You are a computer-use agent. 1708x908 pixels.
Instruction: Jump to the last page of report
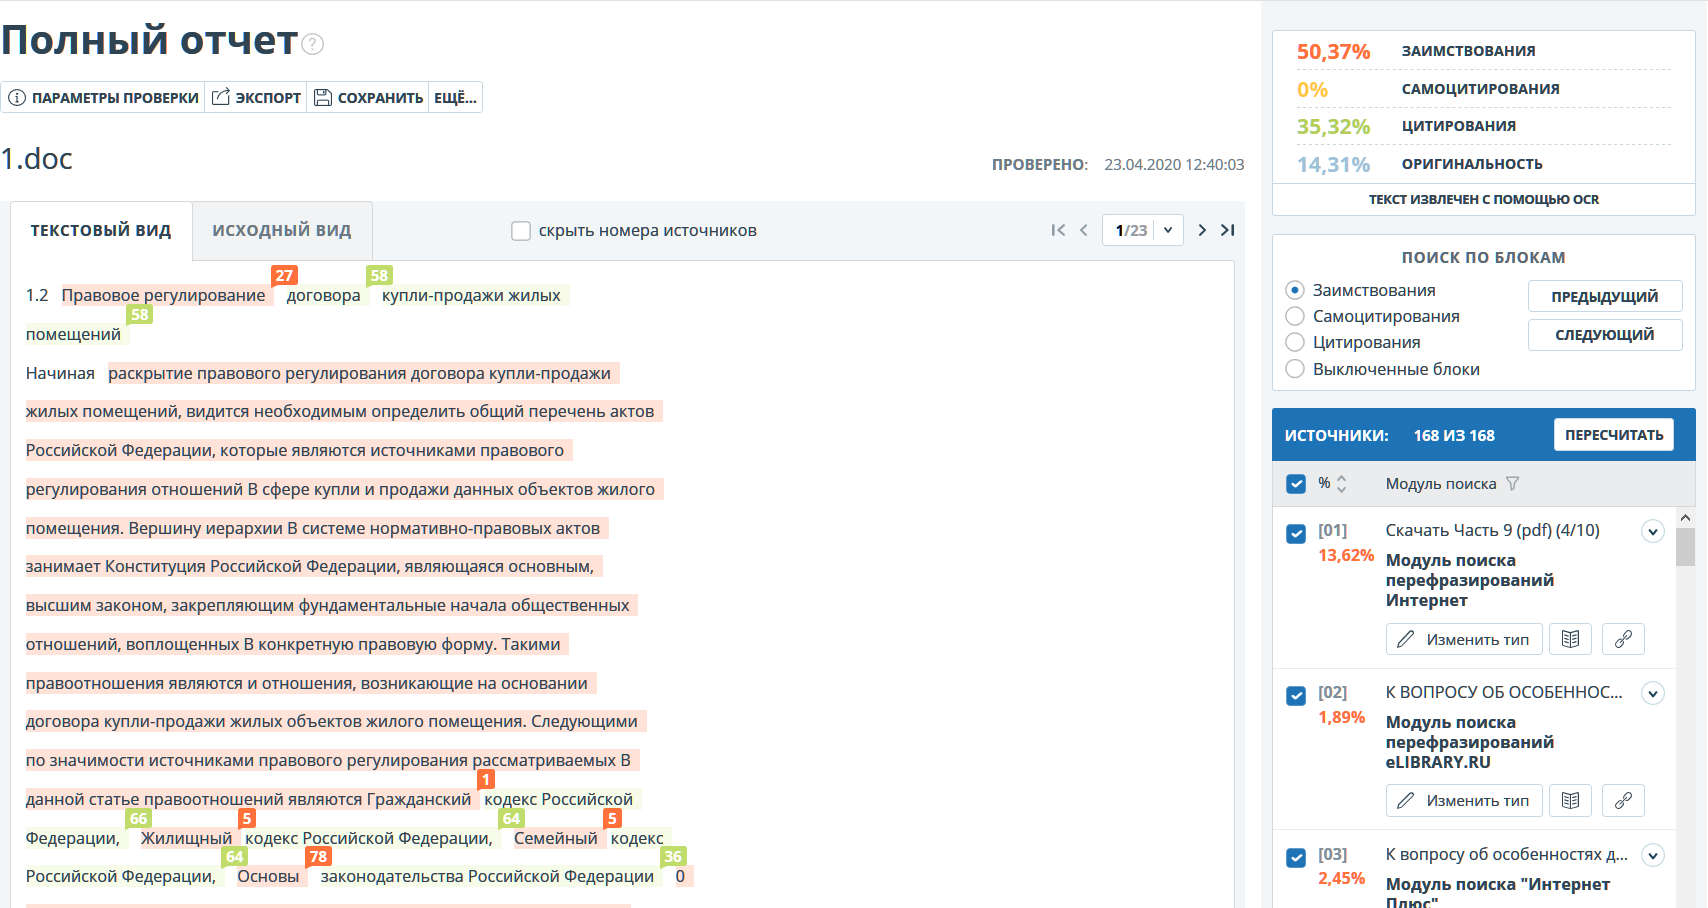[x=1228, y=230]
